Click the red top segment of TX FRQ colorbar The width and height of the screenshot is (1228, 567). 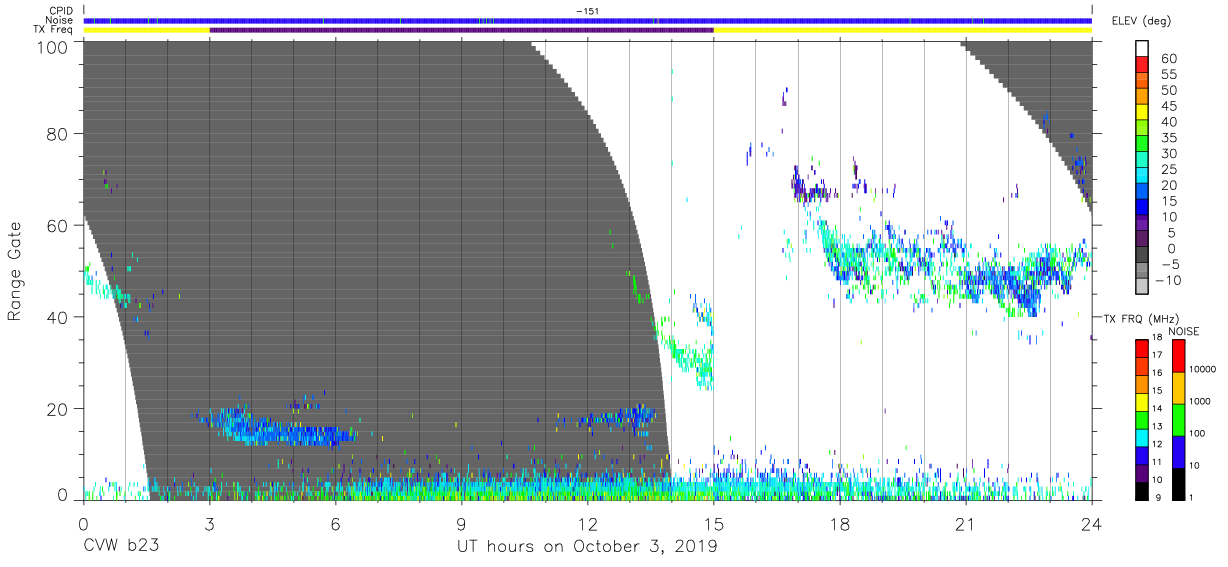click(x=1141, y=348)
